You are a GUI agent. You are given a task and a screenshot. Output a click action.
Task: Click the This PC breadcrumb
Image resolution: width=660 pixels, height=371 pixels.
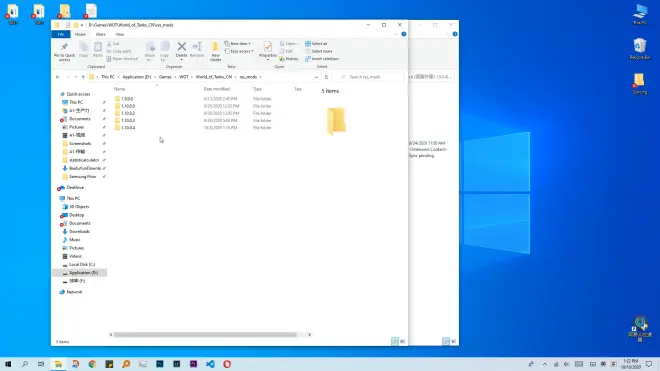tap(108, 77)
